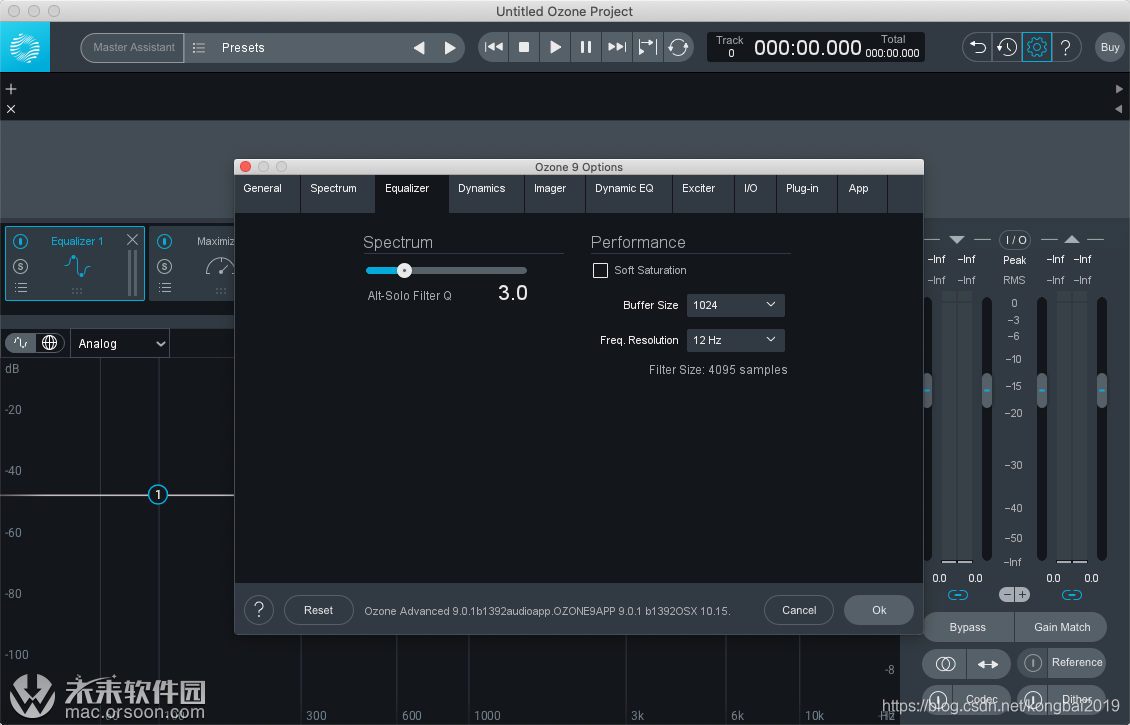Toggle the repeat cycle icon

coord(678,47)
